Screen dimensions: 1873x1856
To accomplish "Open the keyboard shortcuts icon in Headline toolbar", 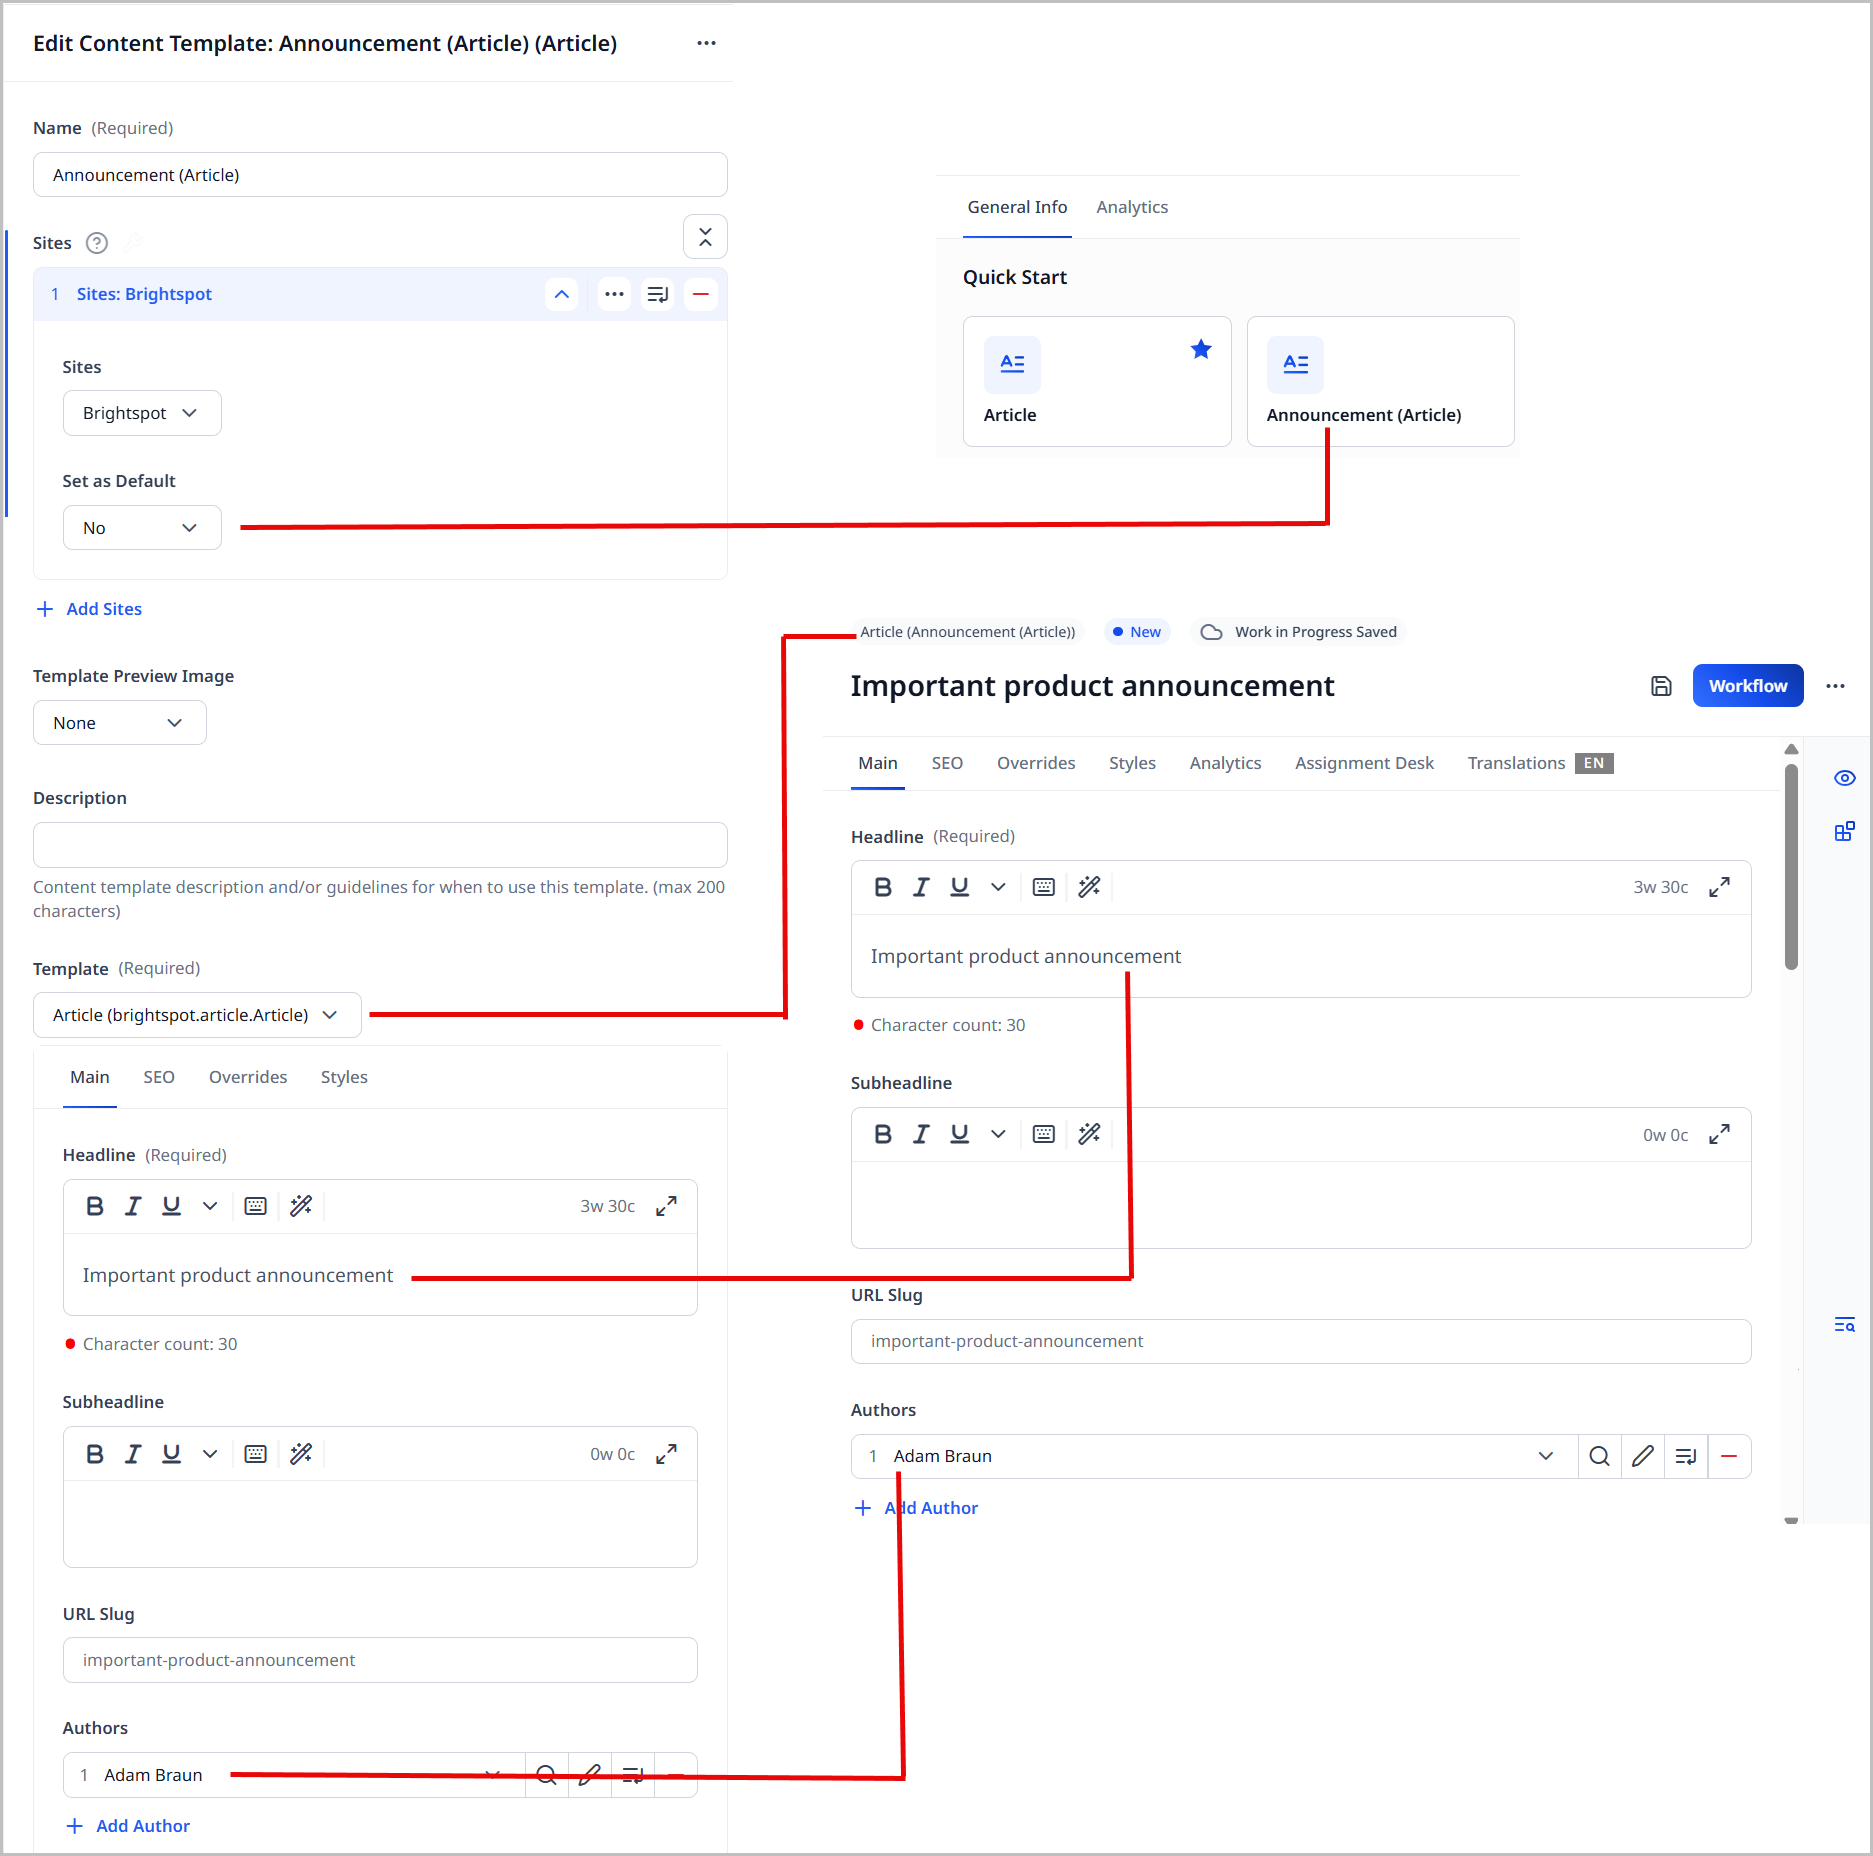I will [1043, 887].
